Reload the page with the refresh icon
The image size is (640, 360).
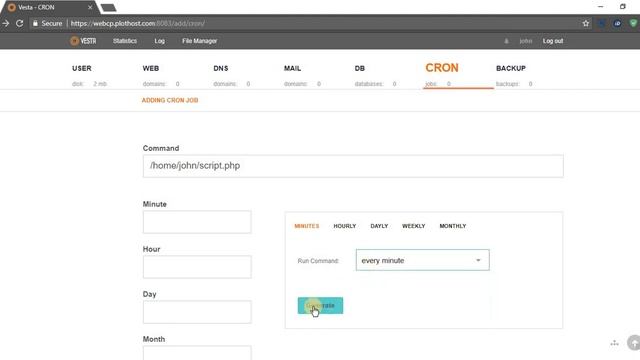click(x=20, y=23)
